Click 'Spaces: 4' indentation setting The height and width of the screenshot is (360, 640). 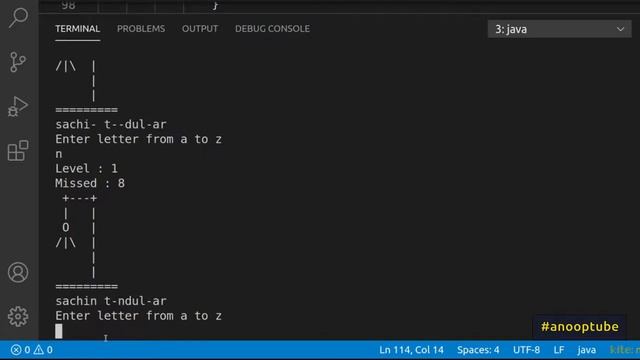(x=478, y=350)
